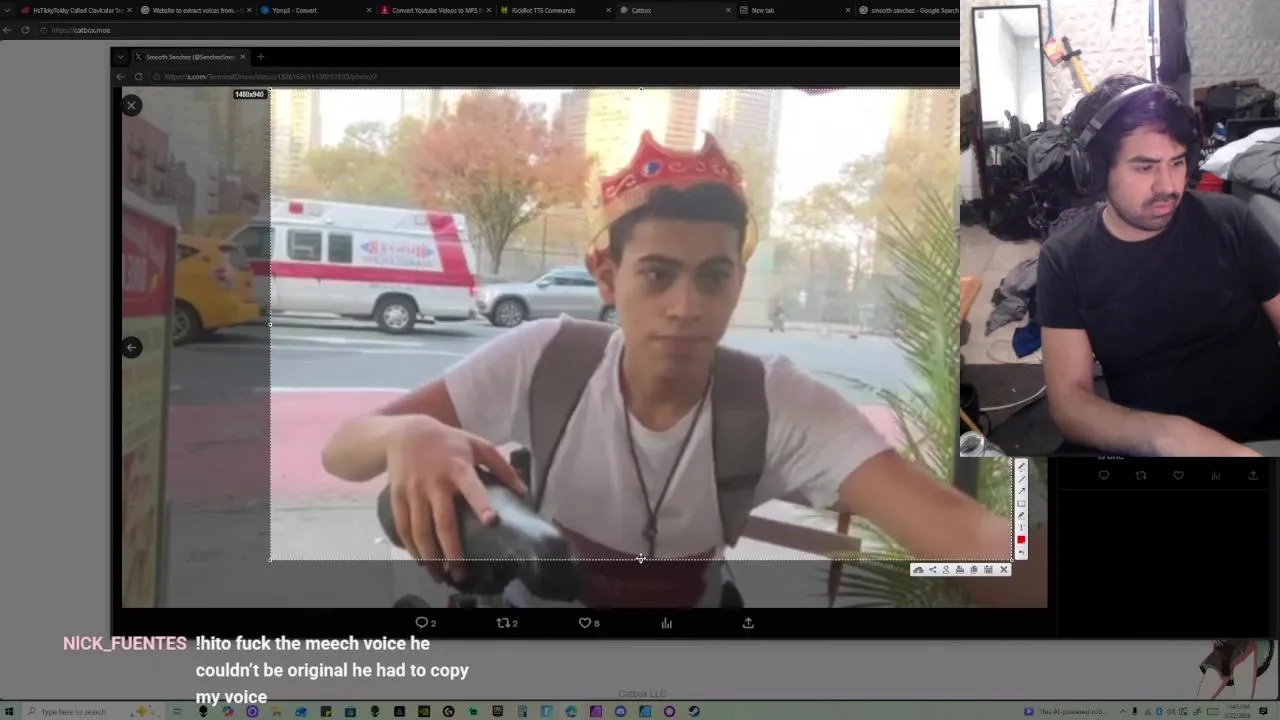1280x720 pixels.
Task: Switch to the New tab tab
Action: point(794,10)
